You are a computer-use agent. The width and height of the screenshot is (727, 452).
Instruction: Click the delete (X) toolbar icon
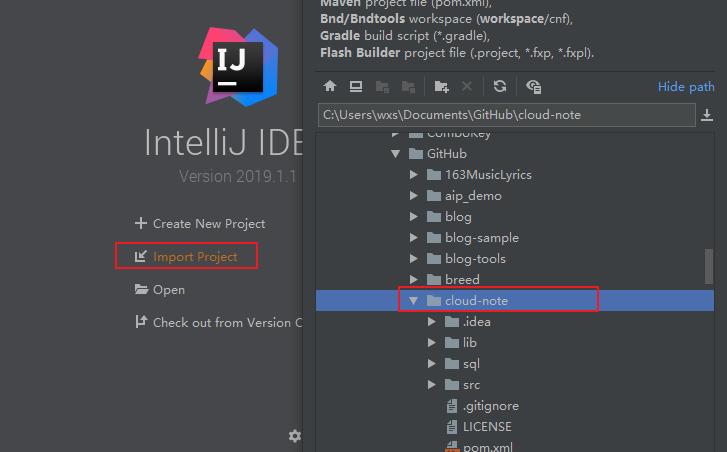coord(467,86)
